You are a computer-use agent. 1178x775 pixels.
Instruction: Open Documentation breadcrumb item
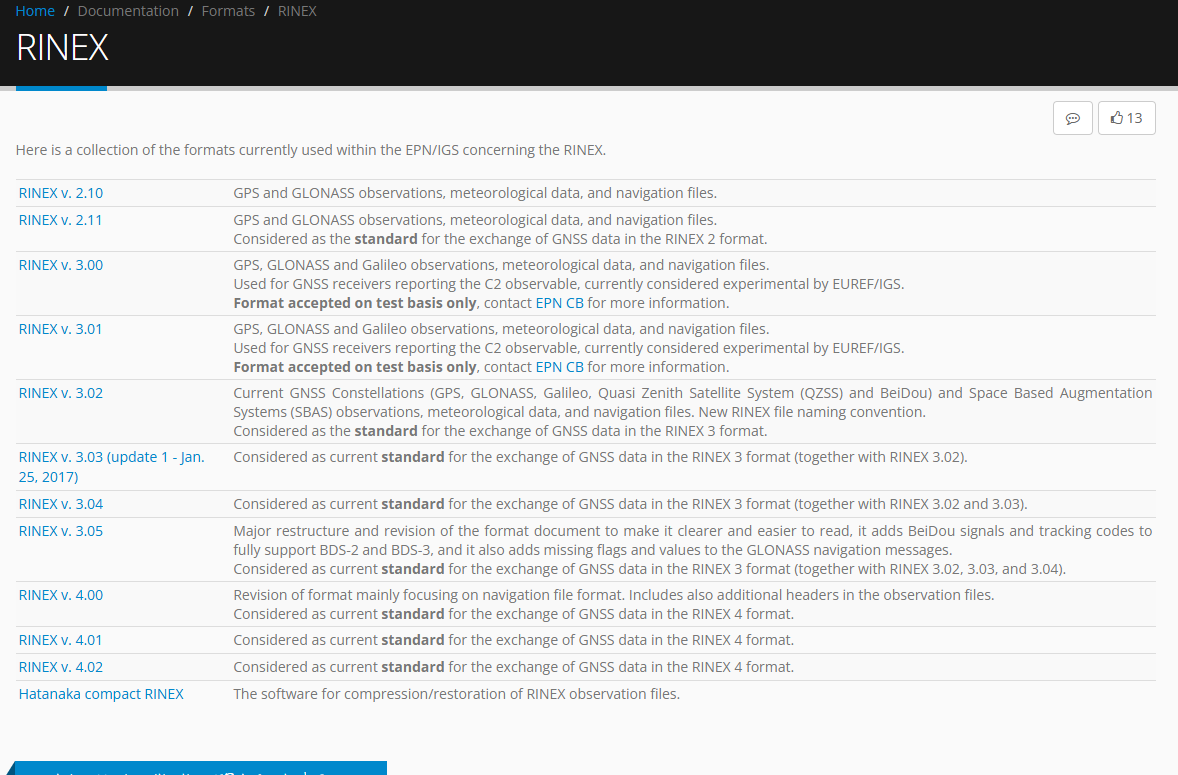coord(128,11)
